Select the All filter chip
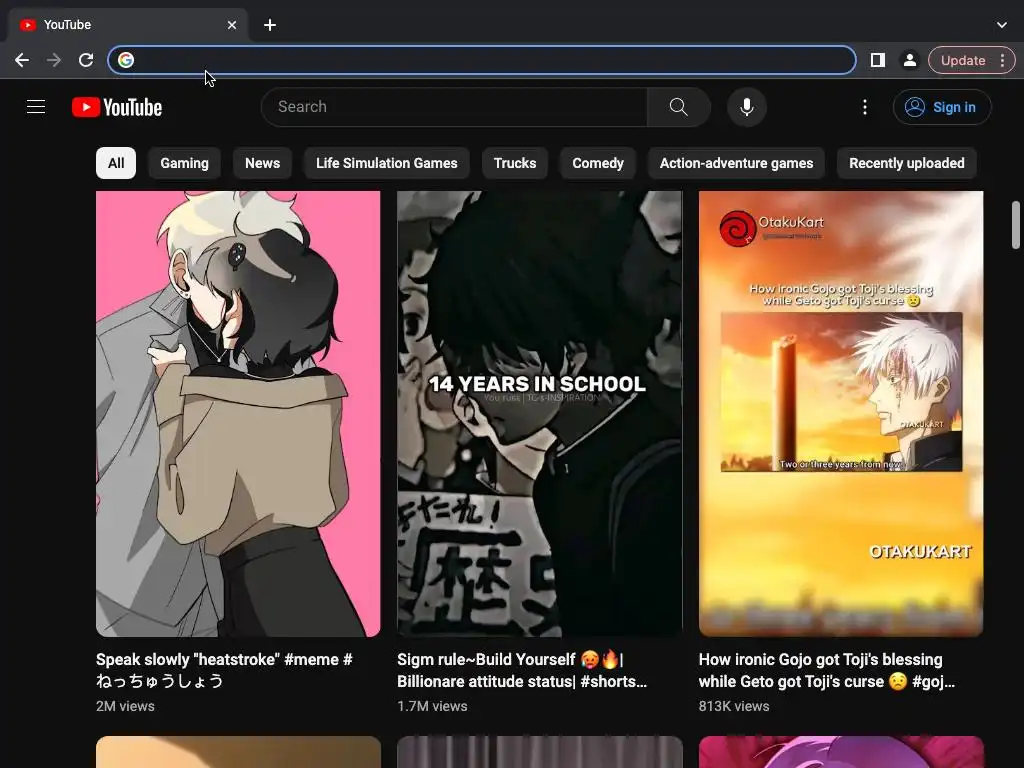The image size is (1024, 768). tap(116, 163)
